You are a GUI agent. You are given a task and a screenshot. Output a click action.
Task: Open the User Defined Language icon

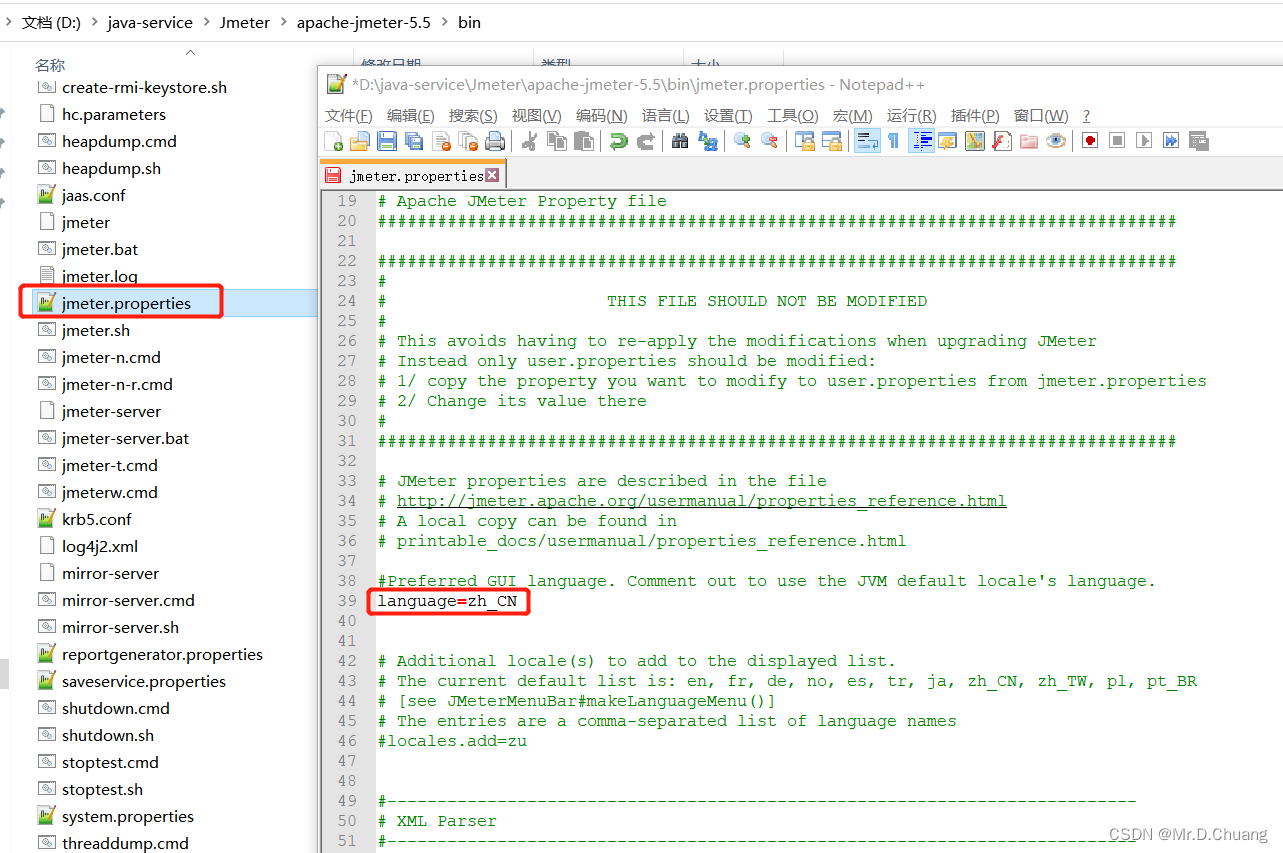[x=946, y=141]
